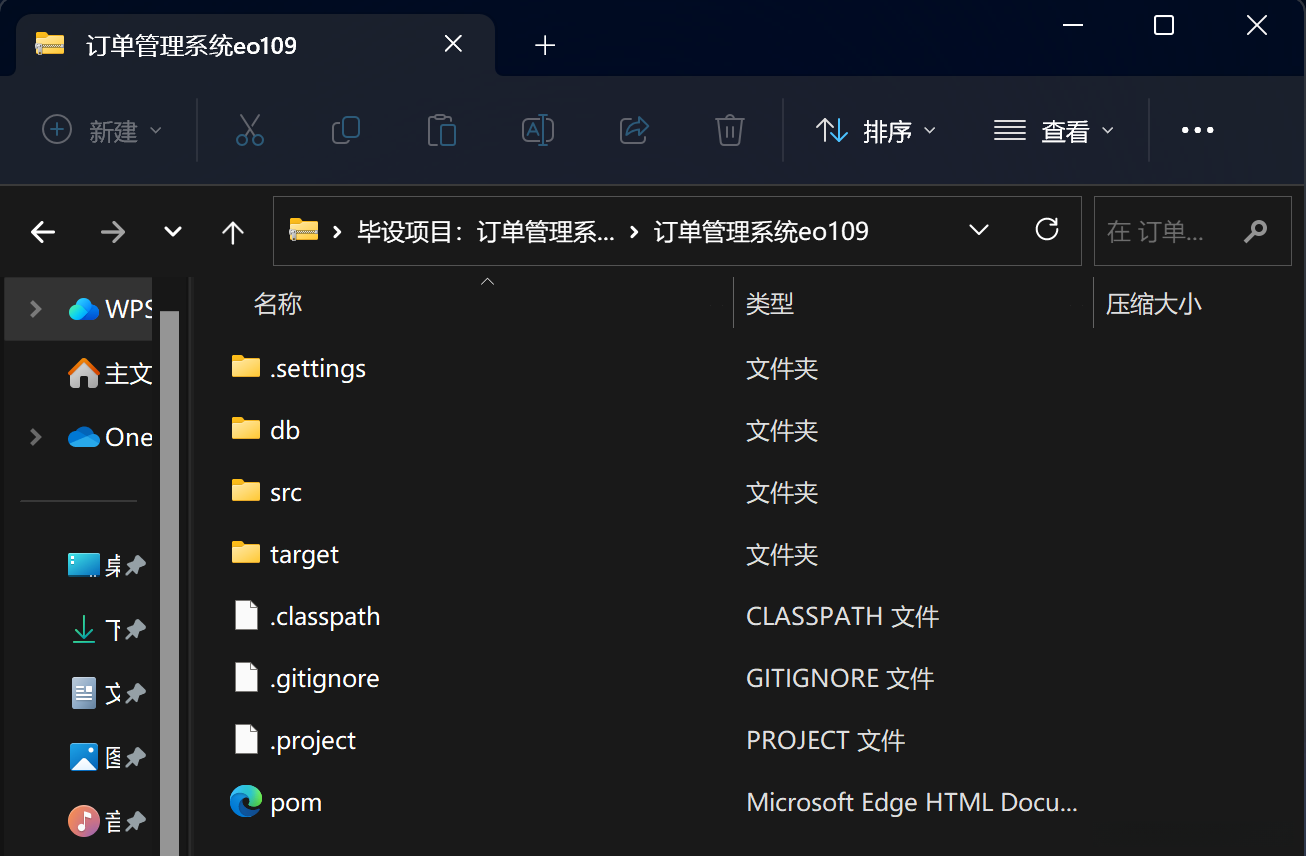Click the Copy icon in toolbar
Image resolution: width=1306 pixels, height=856 pixels.
[346, 130]
